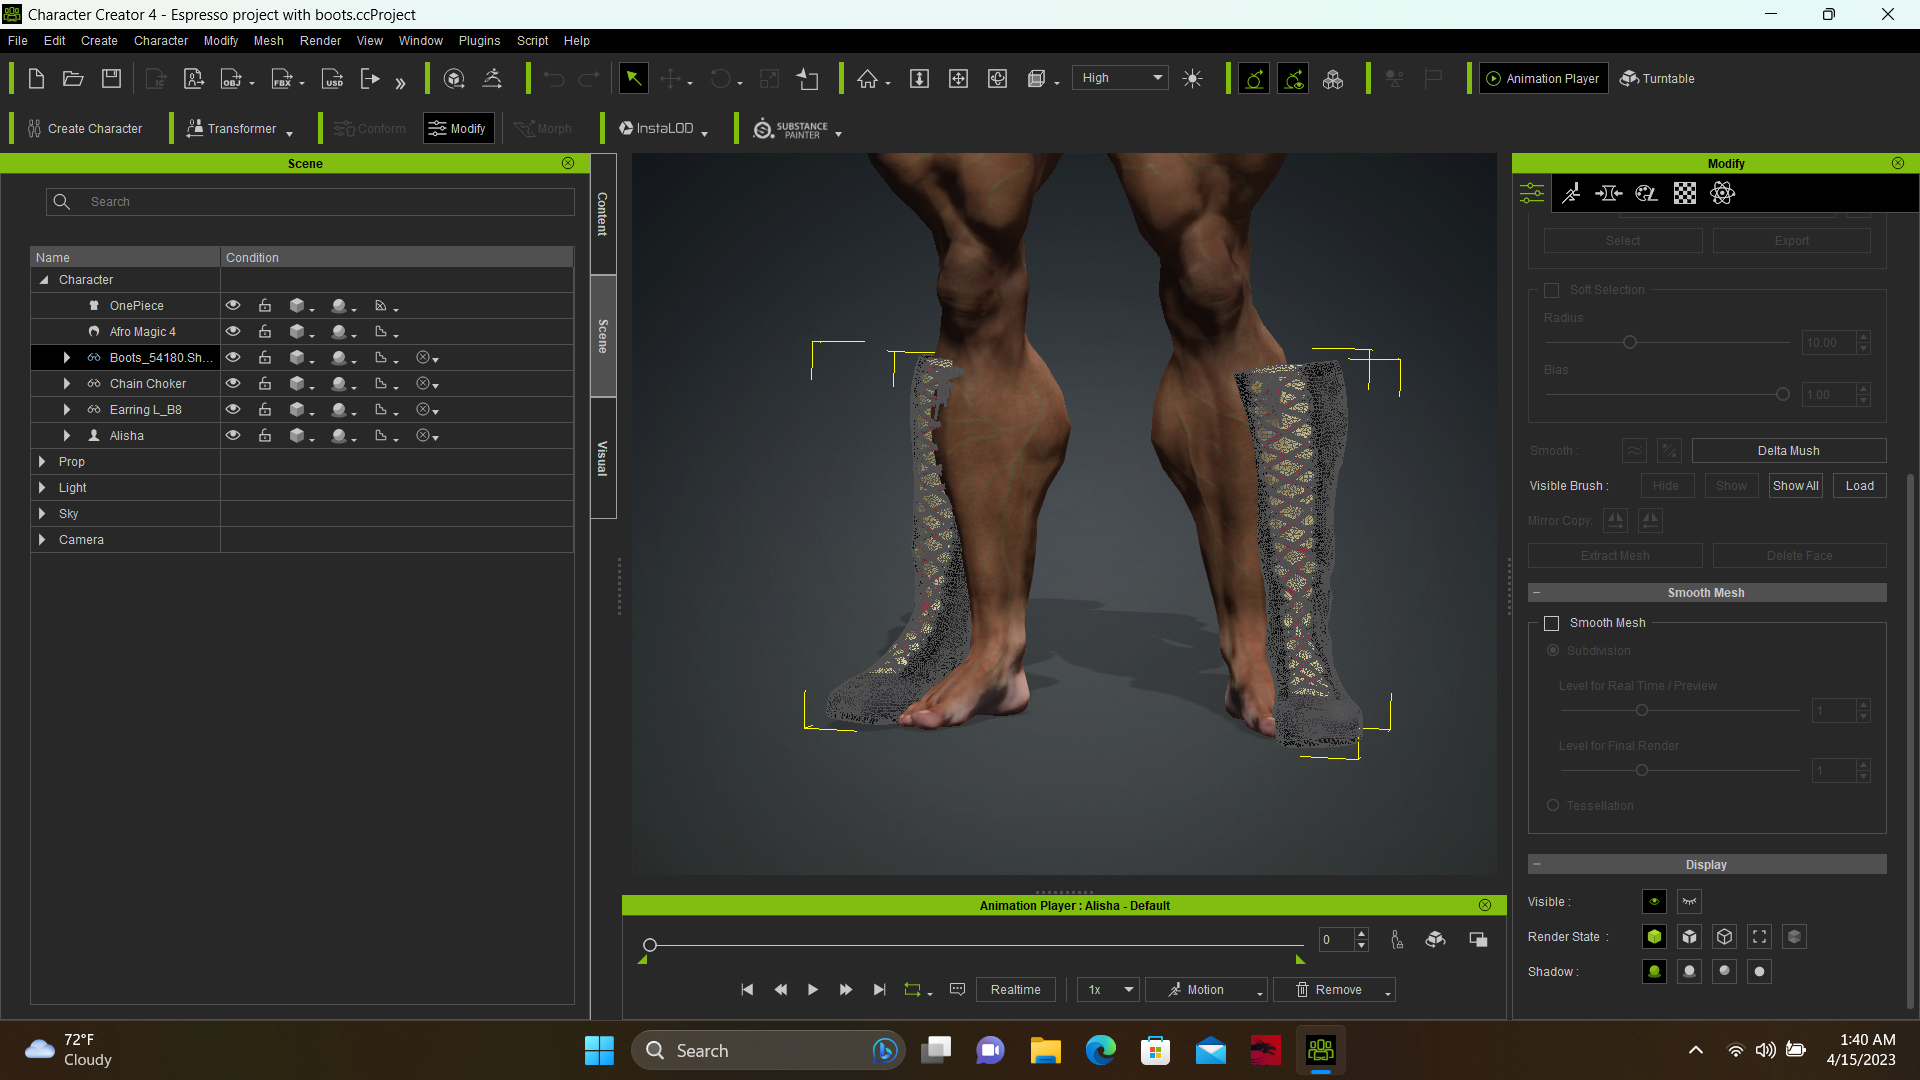The height and width of the screenshot is (1080, 1920).
Task: Expand the Camera tree node
Action: [x=42, y=540]
